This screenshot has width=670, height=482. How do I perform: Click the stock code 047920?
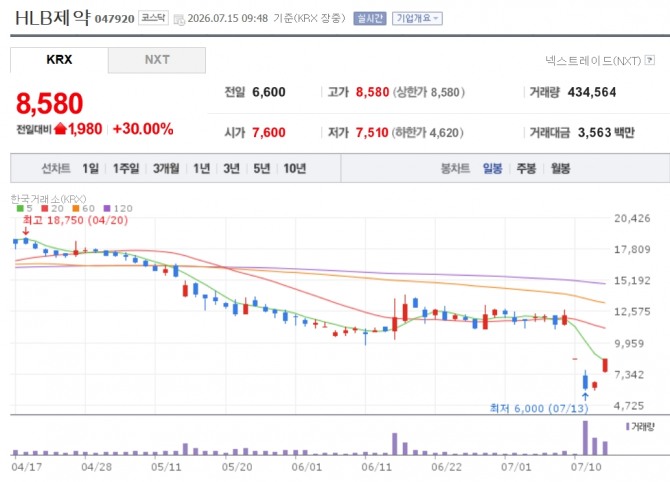pos(115,19)
